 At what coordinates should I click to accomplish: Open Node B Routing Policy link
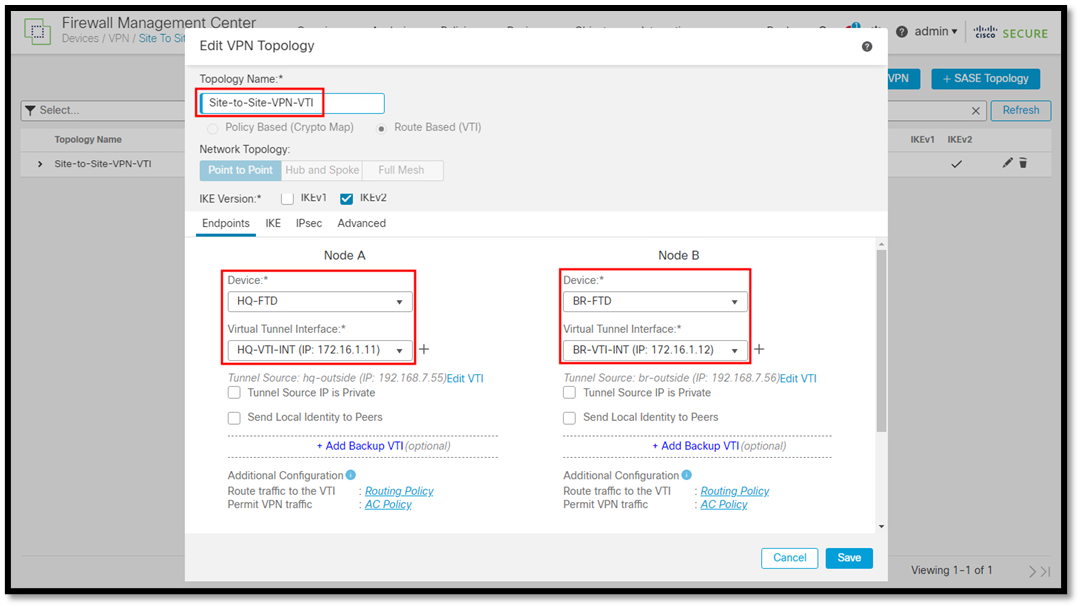click(735, 491)
